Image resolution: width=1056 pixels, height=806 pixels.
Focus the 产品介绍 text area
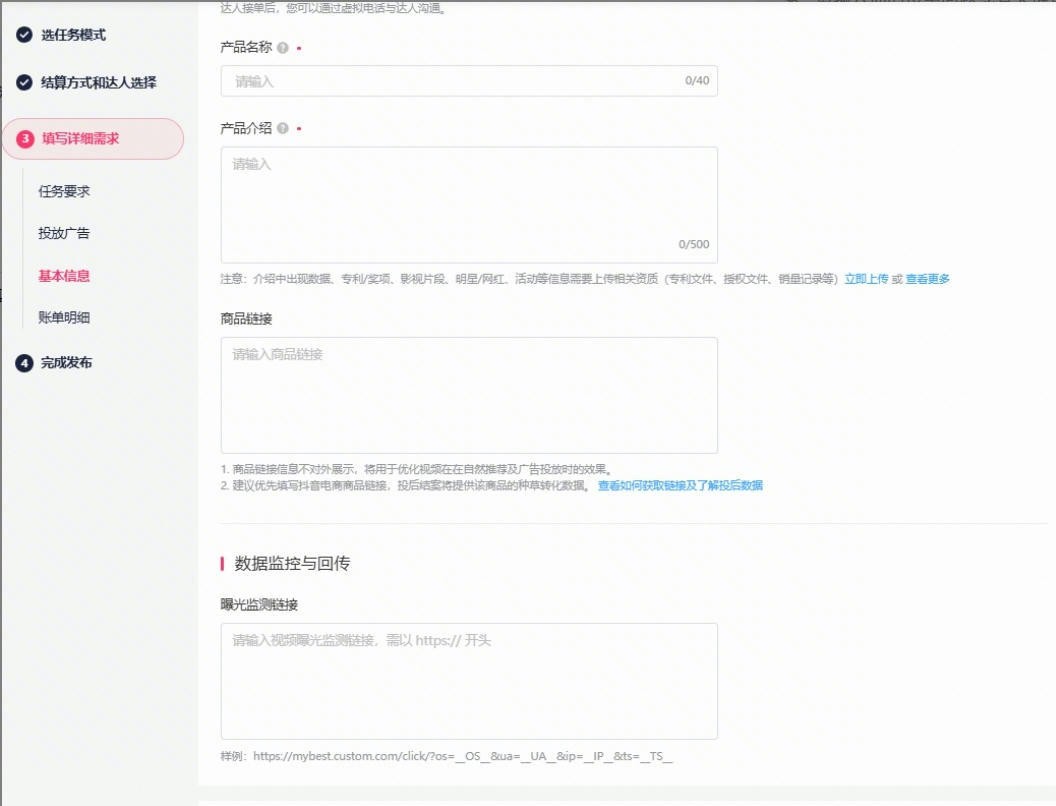pyautogui.click(x=469, y=205)
